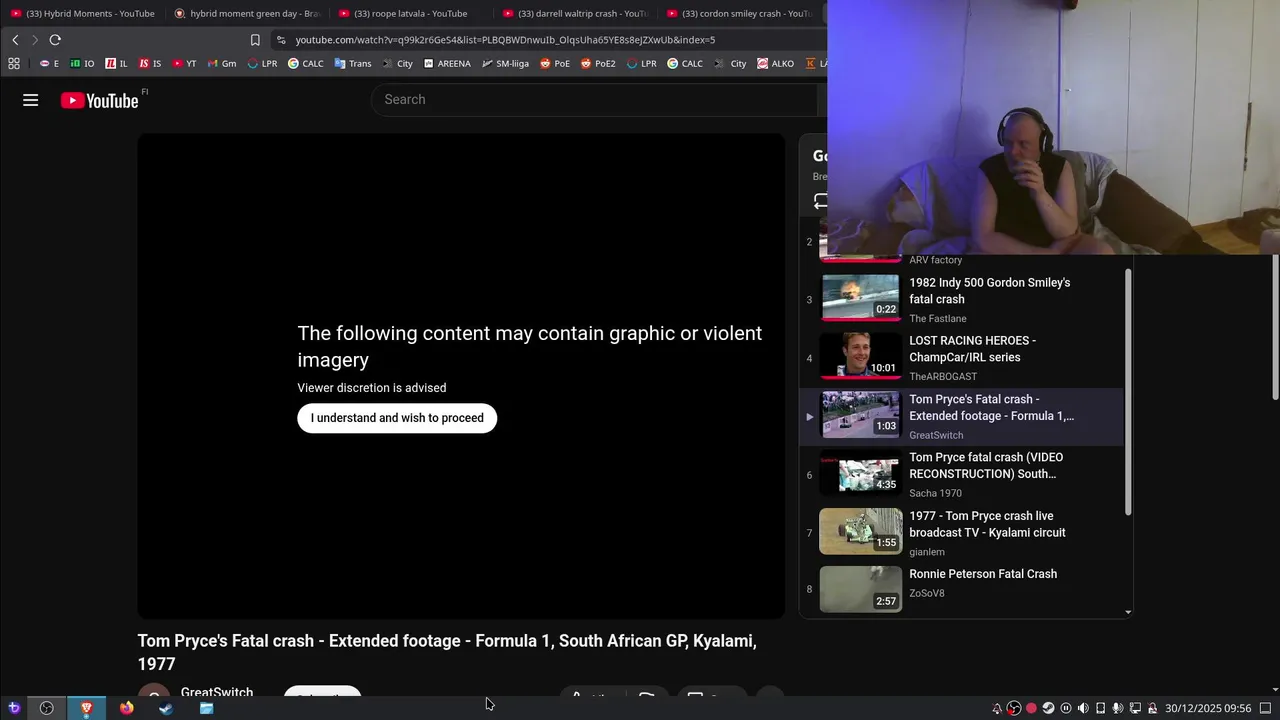
Task: Open the Trans bookmark
Action: click(352, 63)
